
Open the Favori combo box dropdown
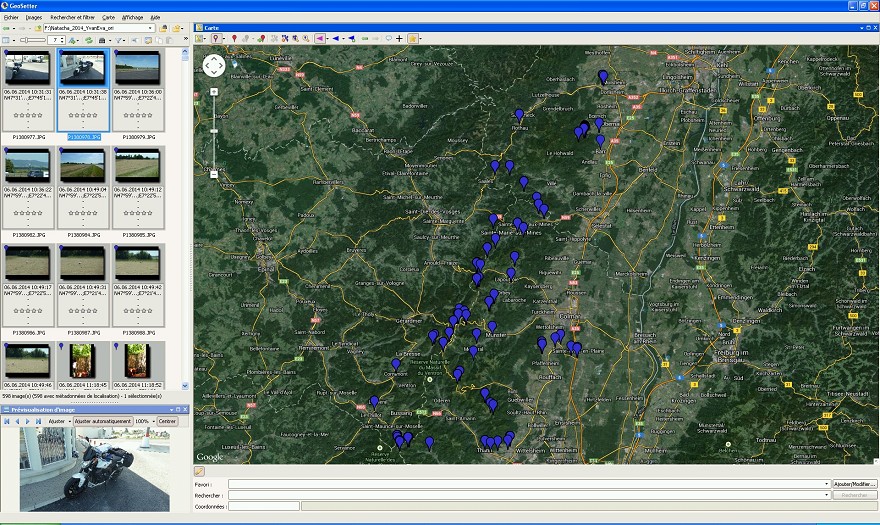(x=826, y=483)
